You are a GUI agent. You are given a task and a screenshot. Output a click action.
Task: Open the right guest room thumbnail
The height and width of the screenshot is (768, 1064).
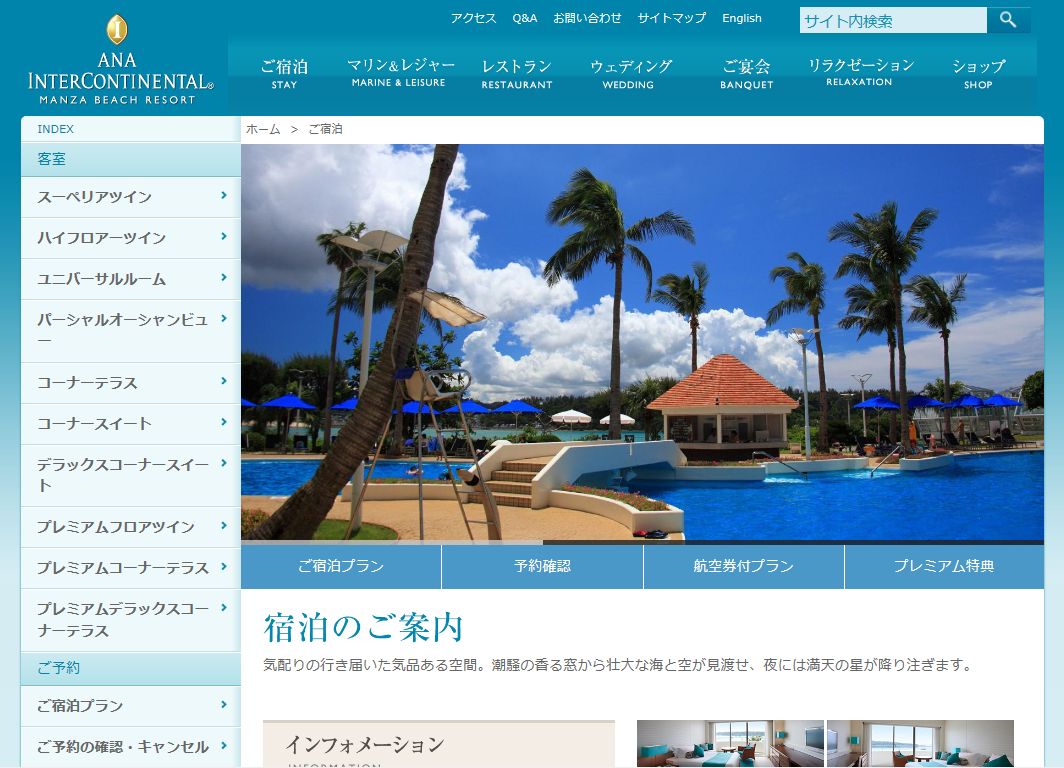coord(920,744)
